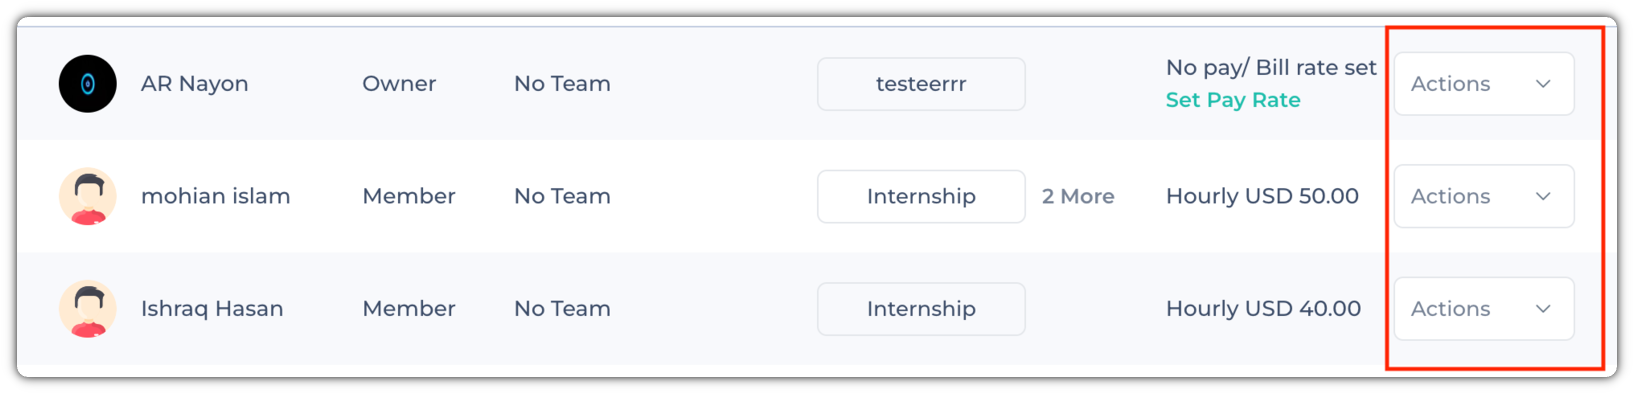This screenshot has height=394, width=1634.
Task: Click Ishraq Hasan's profile avatar
Action: tap(88, 309)
